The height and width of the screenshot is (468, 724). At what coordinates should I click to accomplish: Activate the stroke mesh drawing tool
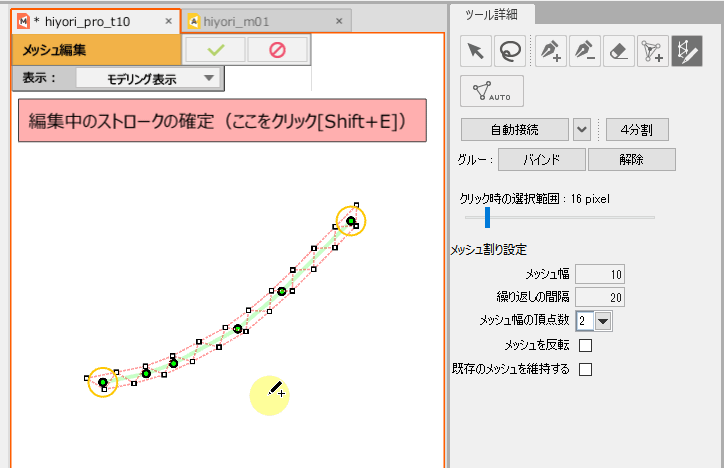pos(689,51)
